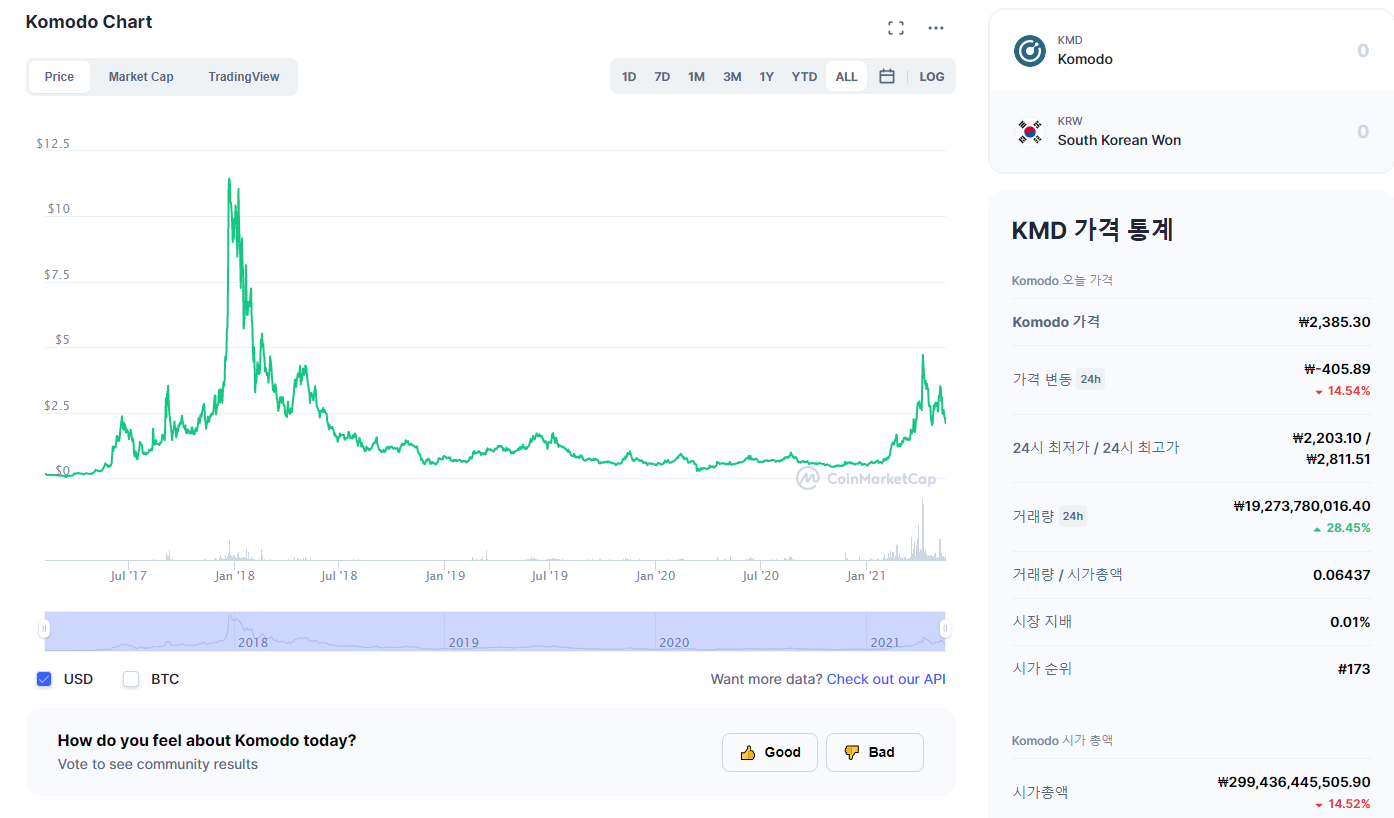1394x818 pixels.
Task: Click the $7.5 y-axis label
Action: (x=59, y=275)
